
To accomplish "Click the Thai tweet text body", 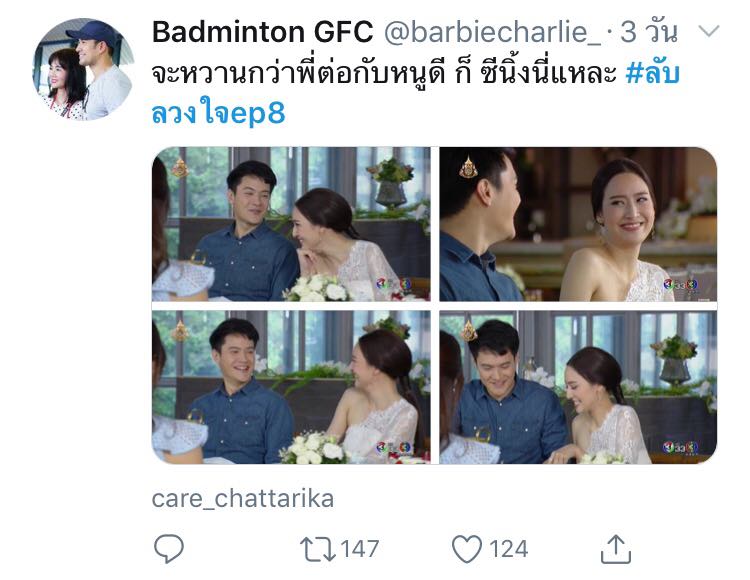I will coord(385,74).
